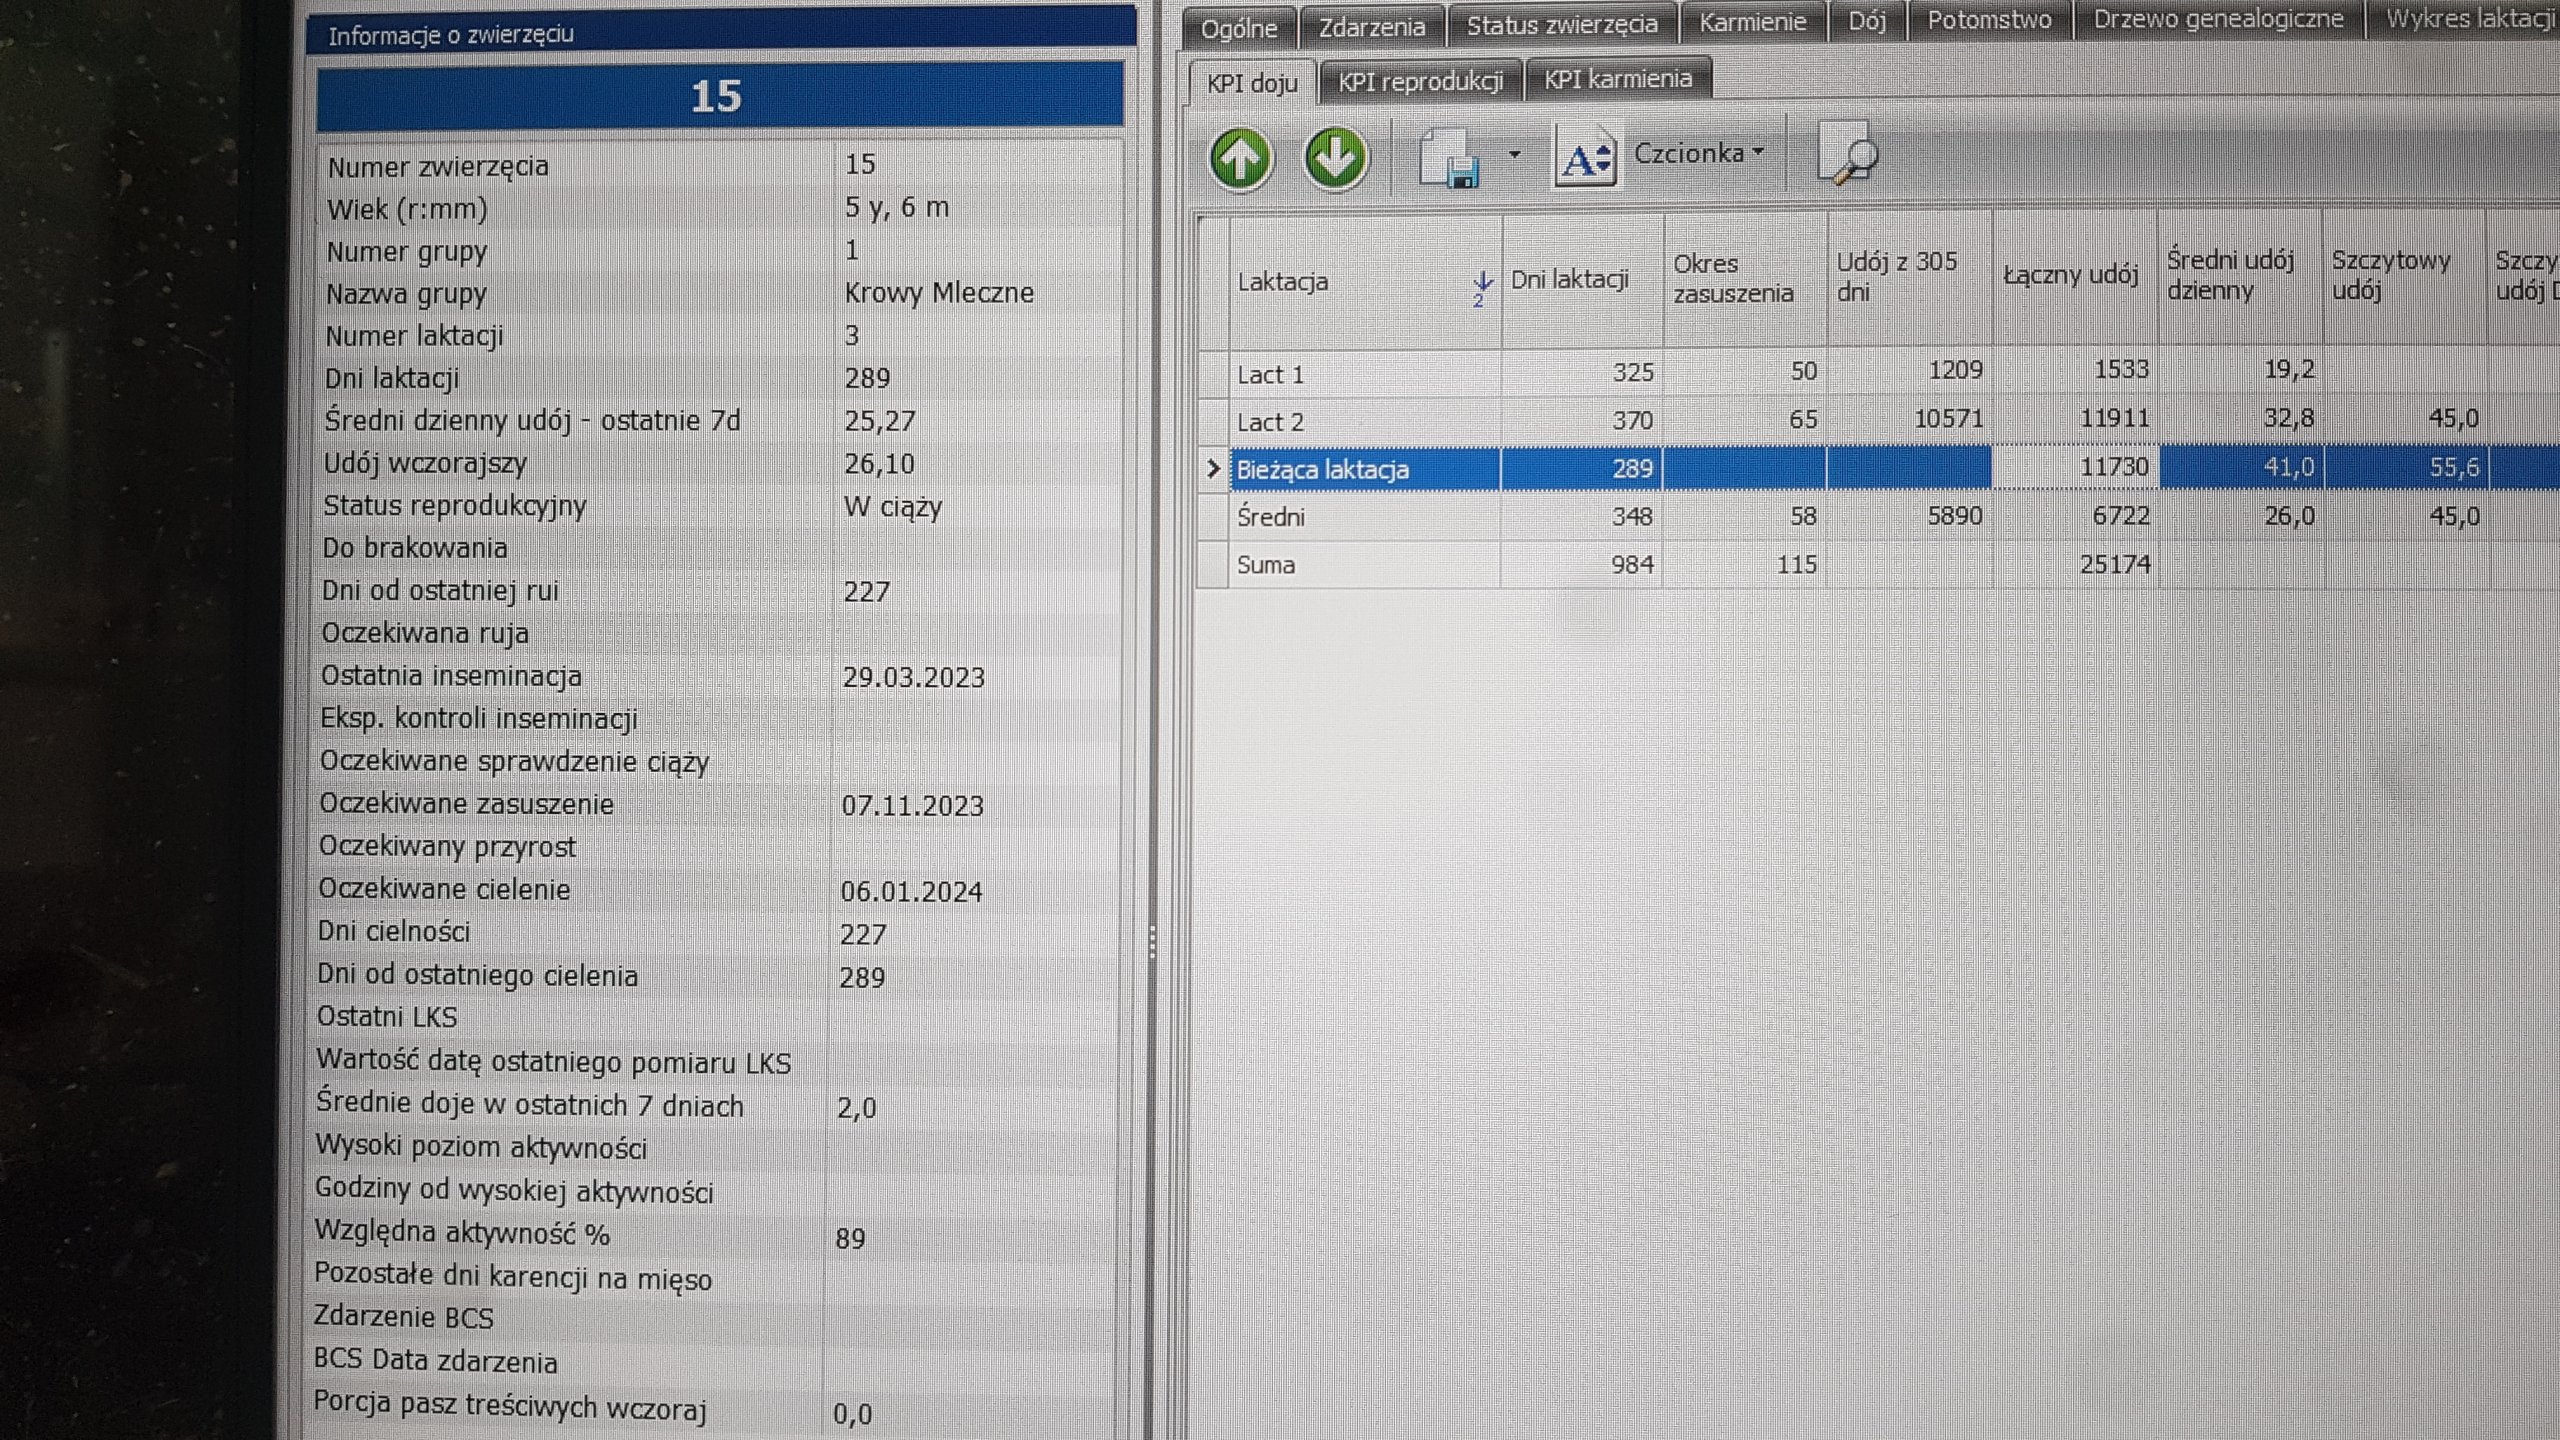The width and height of the screenshot is (2560, 1440).
Task: Select the Lact 1 row selector cell
Action: (1213, 375)
